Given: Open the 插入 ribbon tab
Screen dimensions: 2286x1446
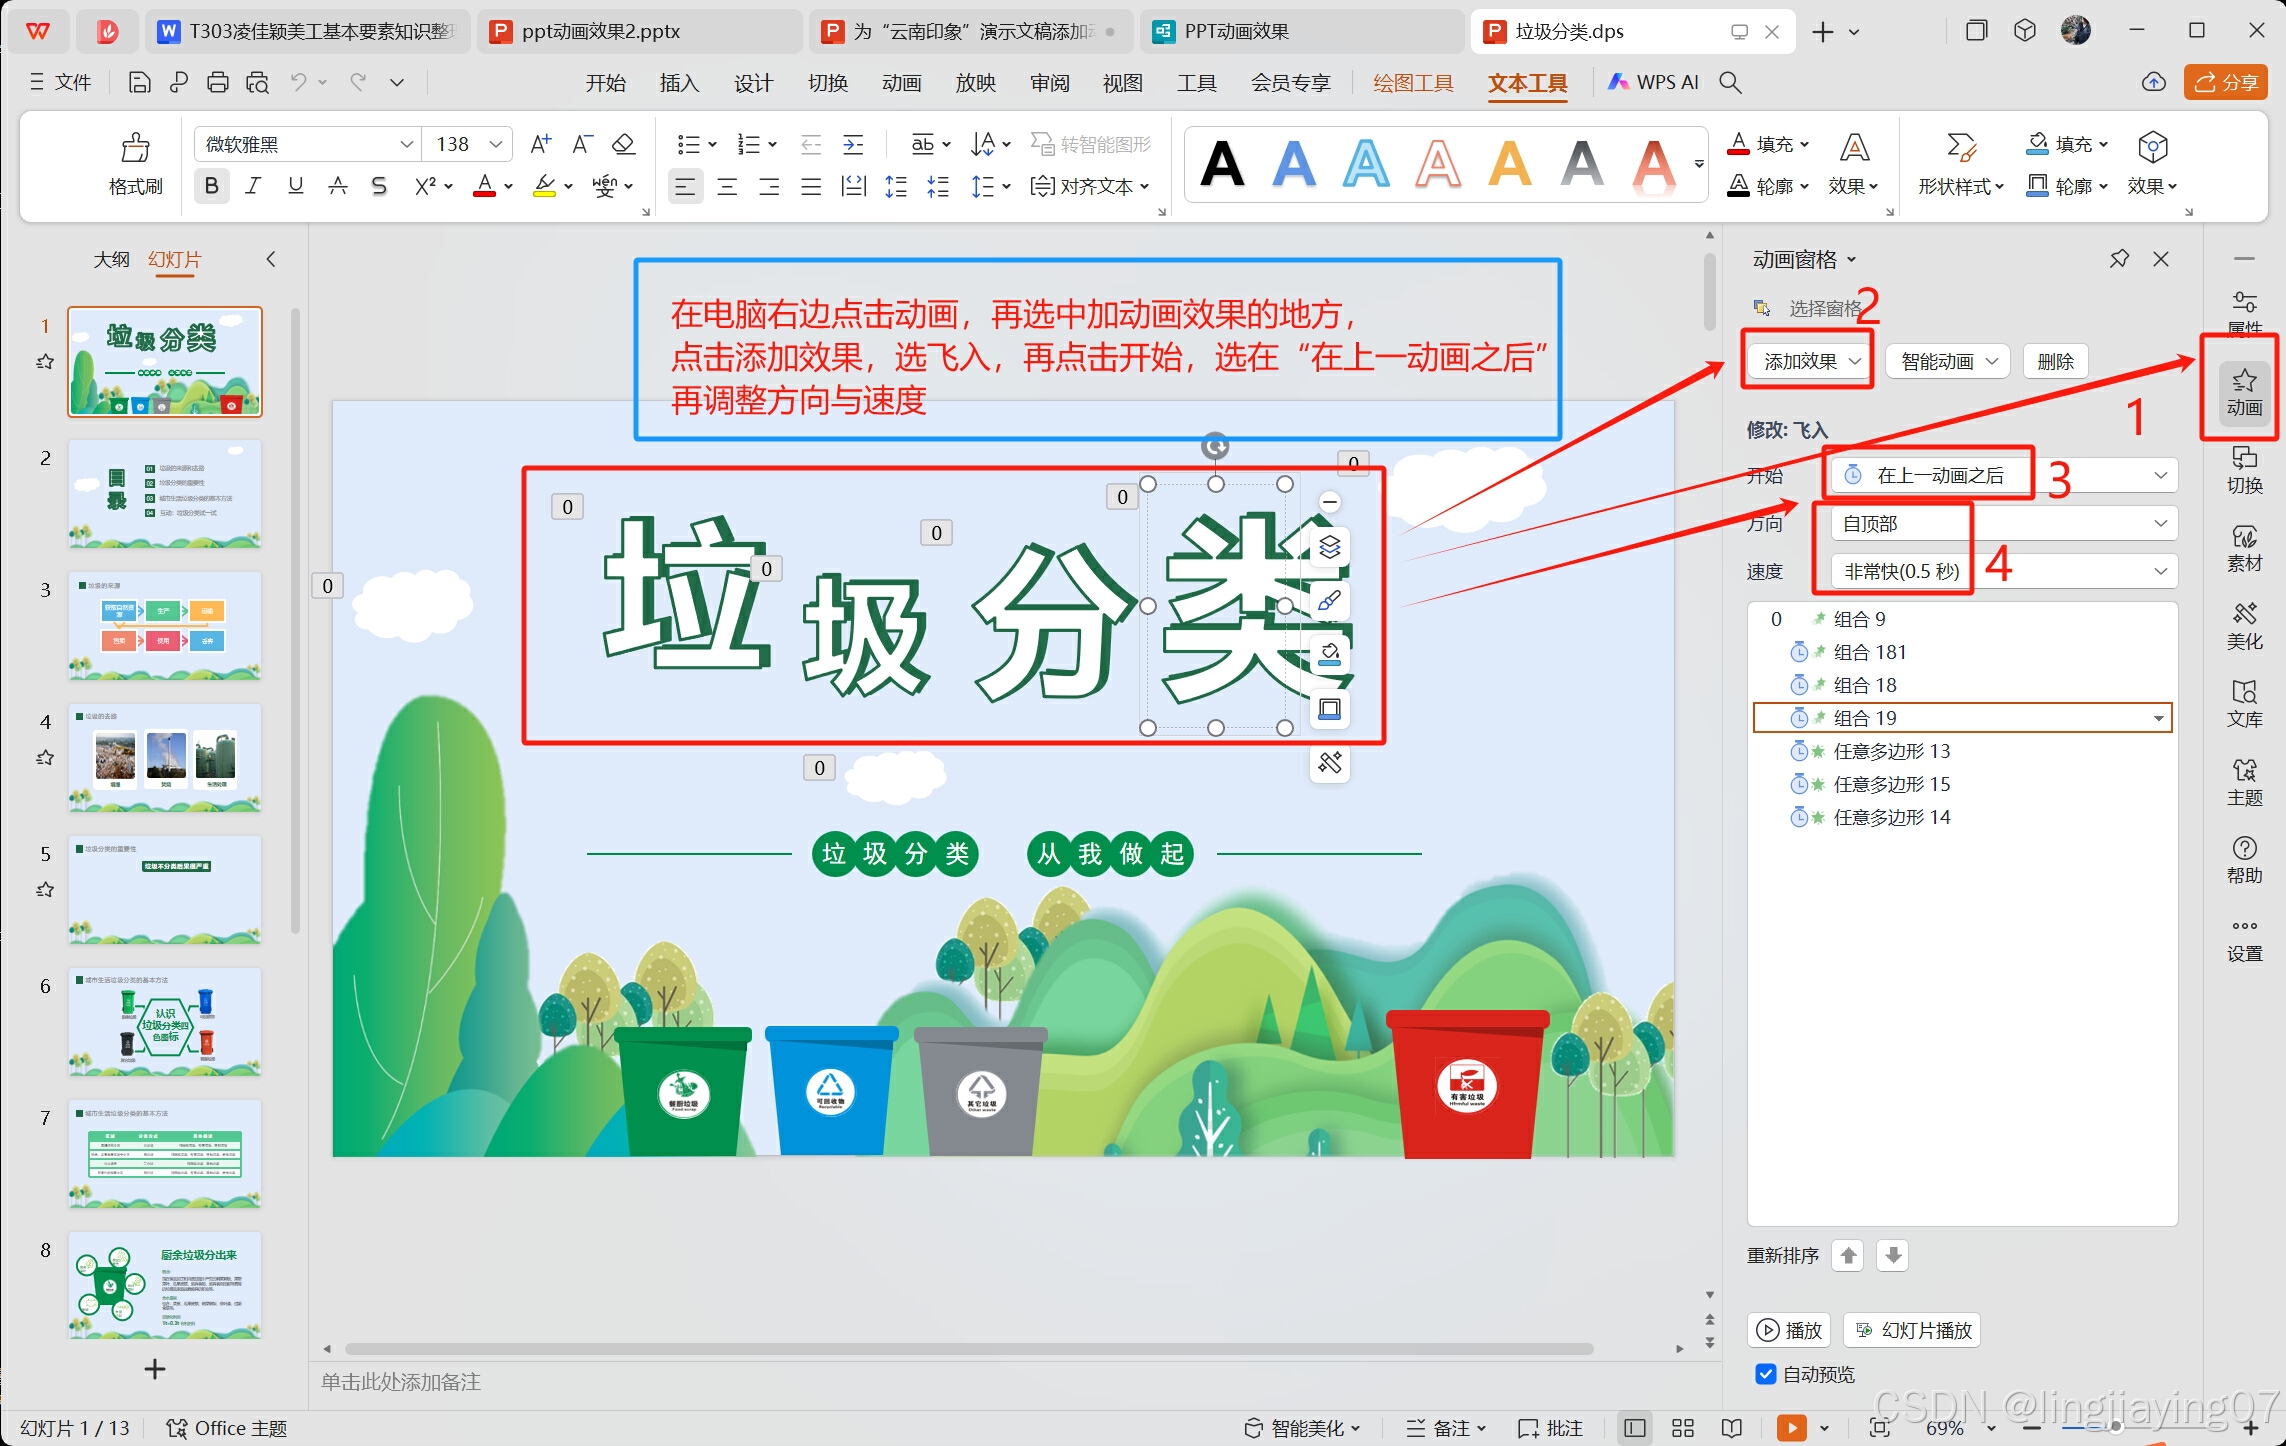Looking at the screenshot, I should pos(679,83).
